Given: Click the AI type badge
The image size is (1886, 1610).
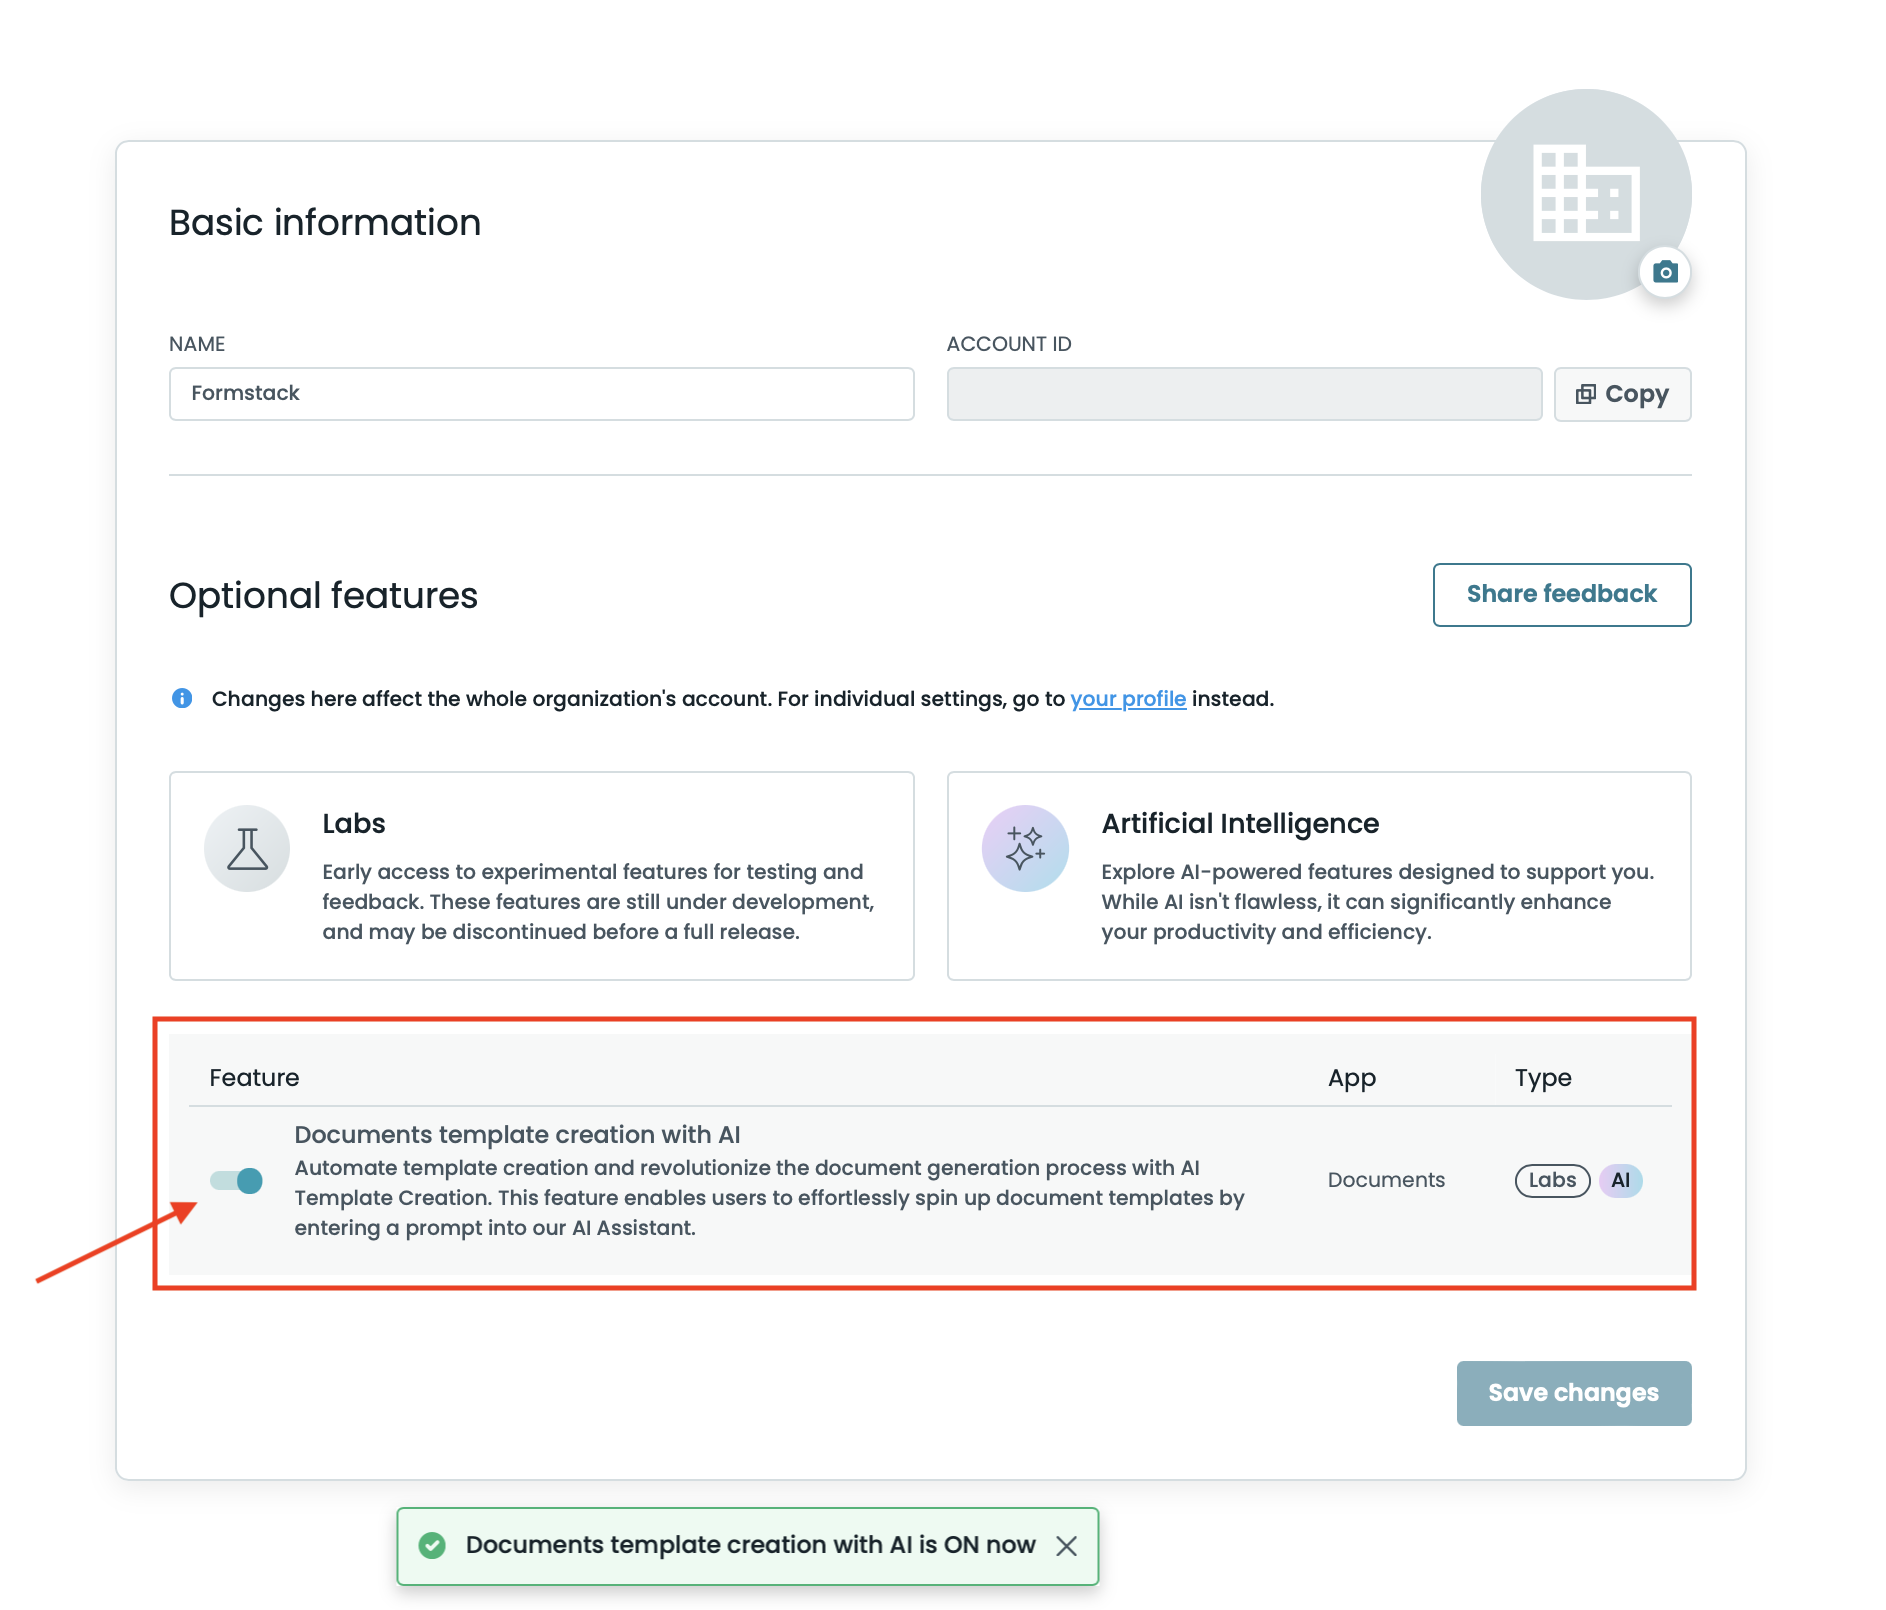Looking at the screenshot, I should point(1620,1180).
